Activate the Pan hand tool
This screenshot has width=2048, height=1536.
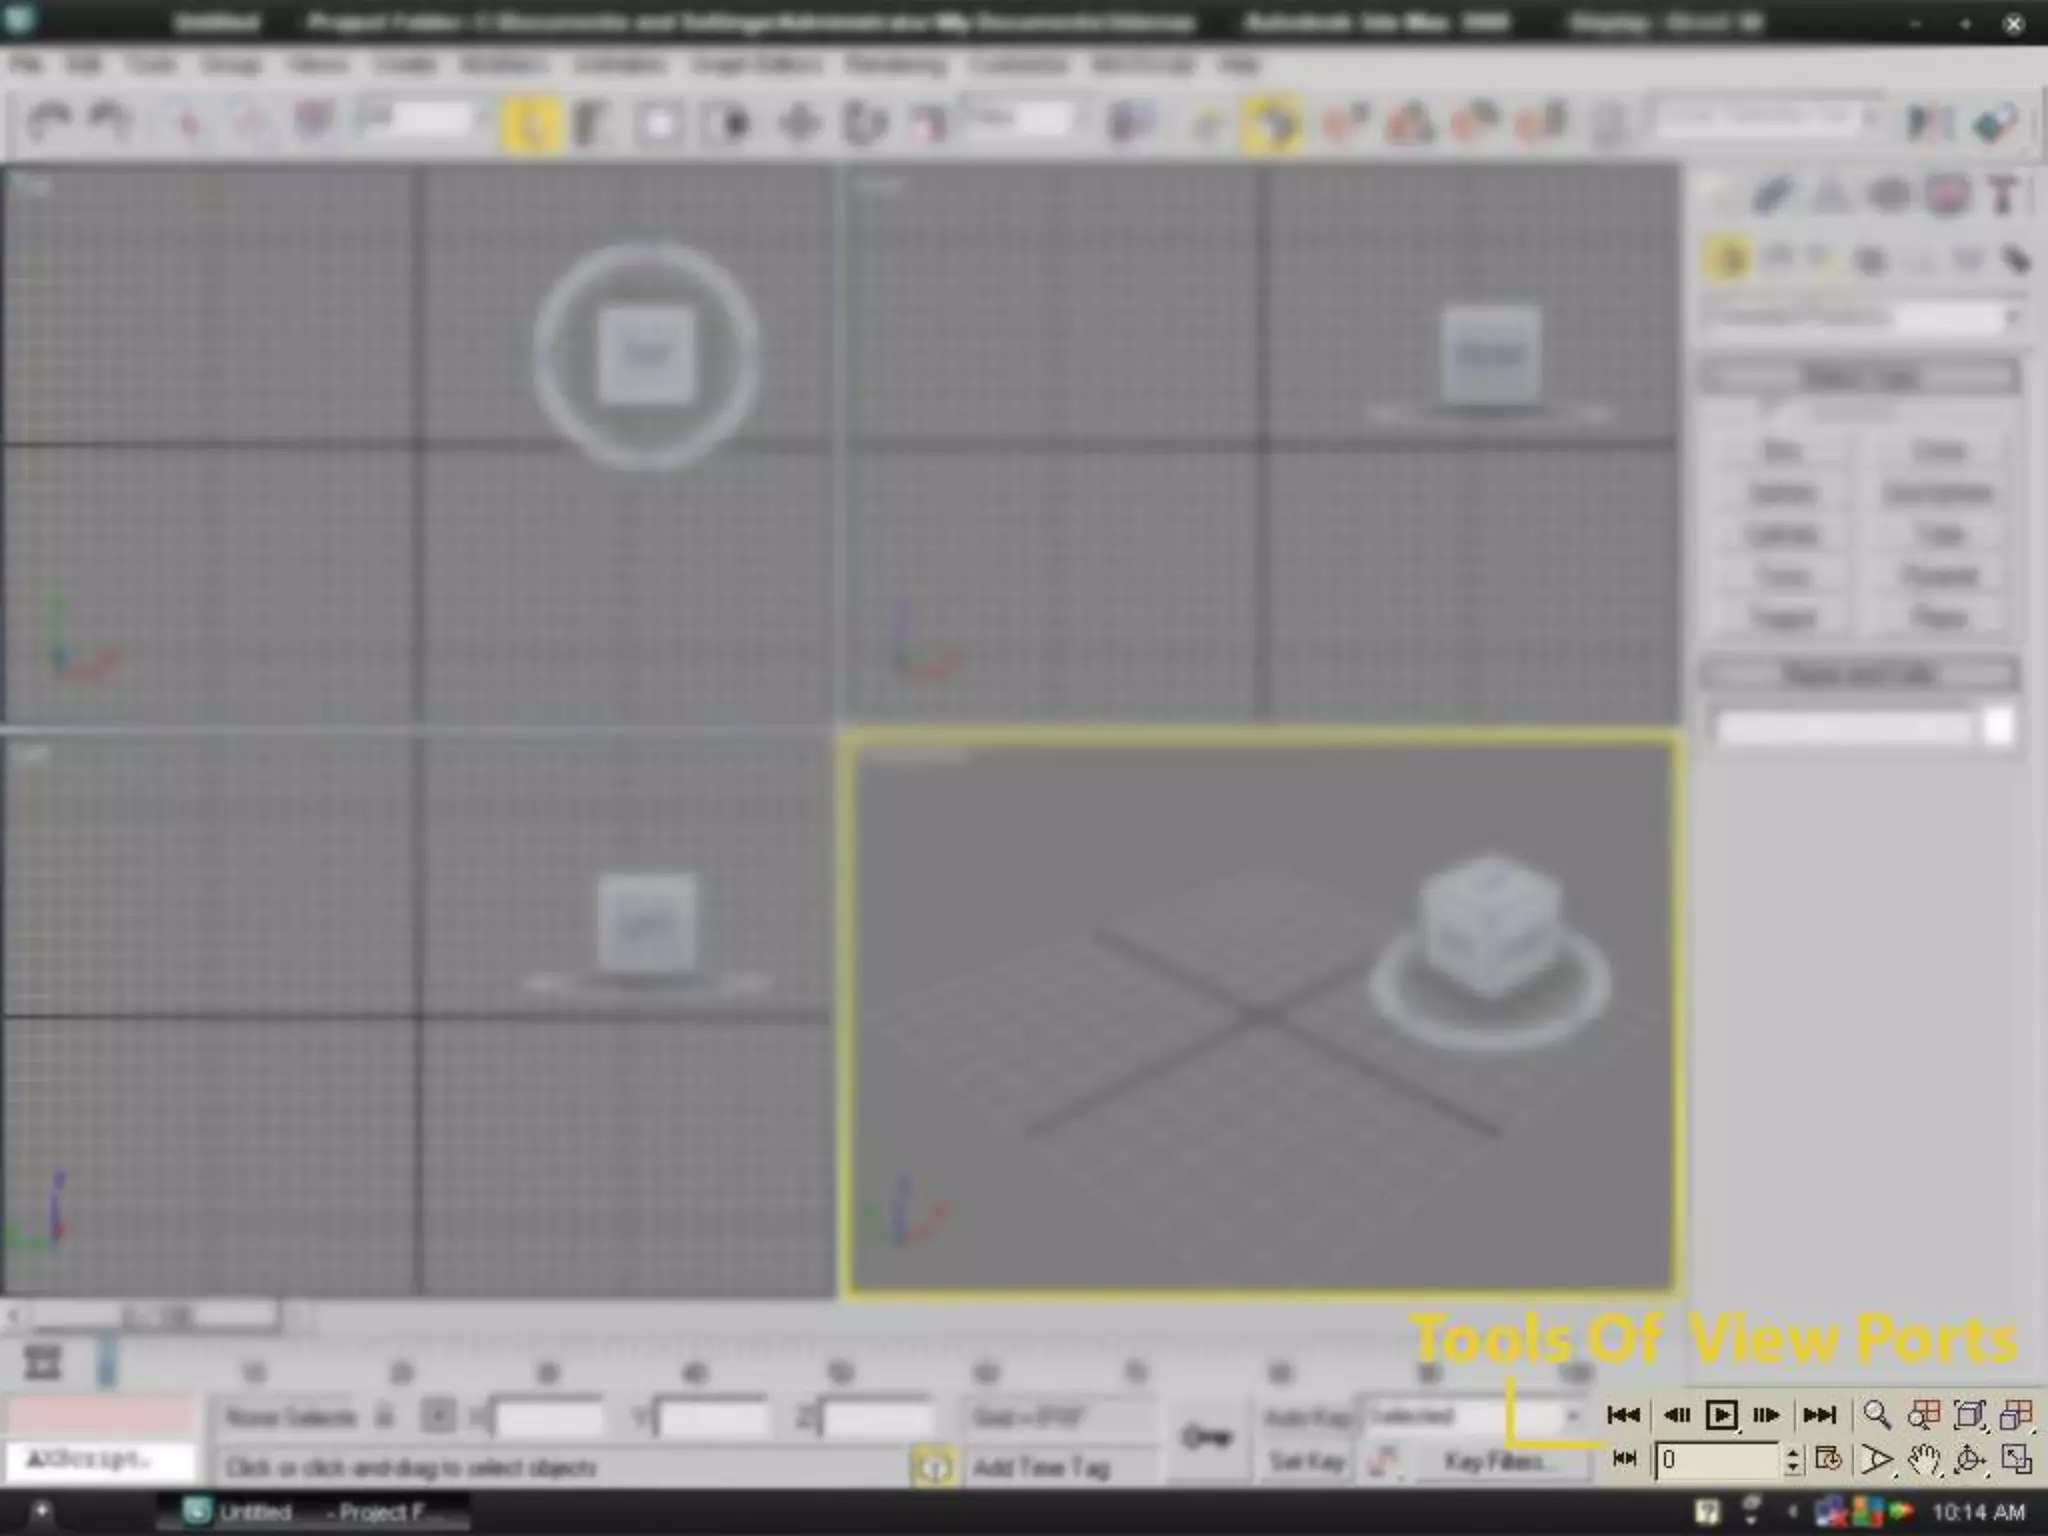tap(1923, 1460)
